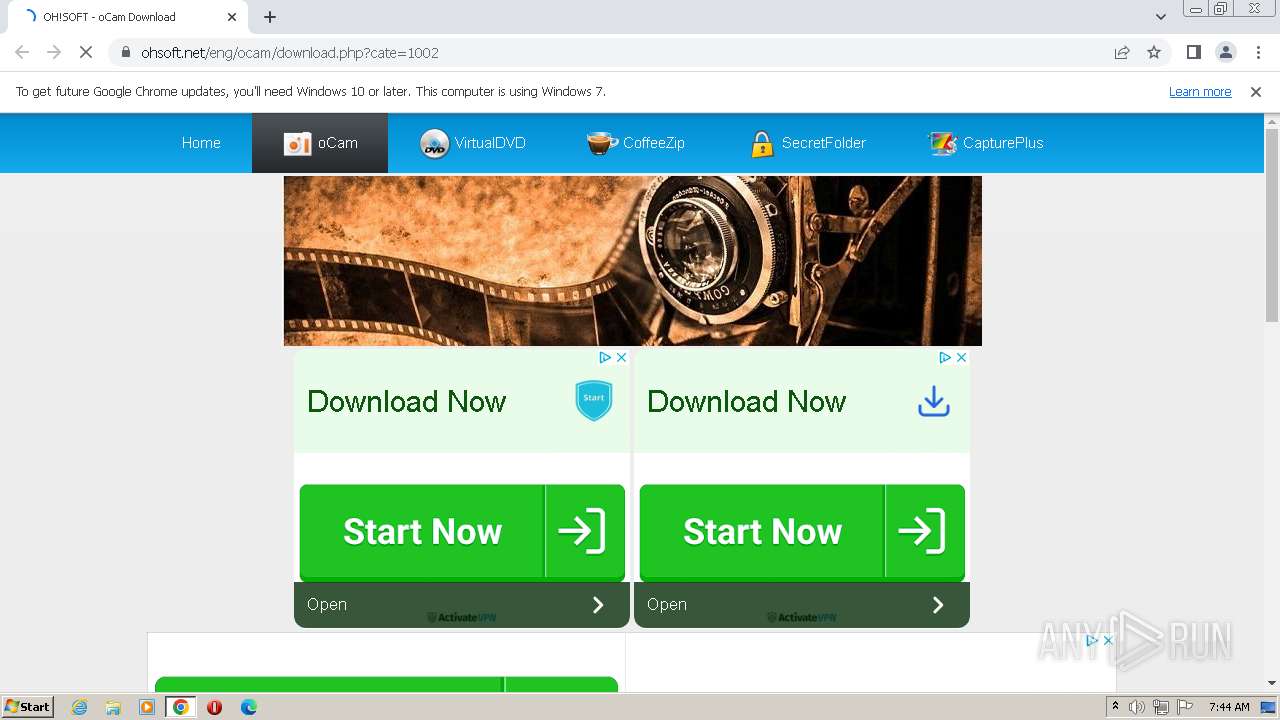Open AdChoices info on left ad
Image resolution: width=1280 pixels, height=720 pixels.
point(605,357)
